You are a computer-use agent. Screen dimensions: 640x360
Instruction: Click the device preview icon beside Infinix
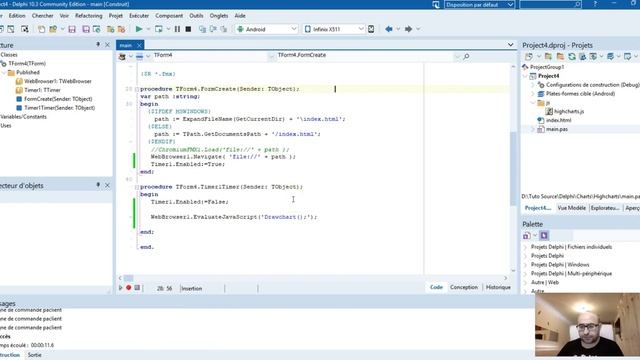(371, 29)
